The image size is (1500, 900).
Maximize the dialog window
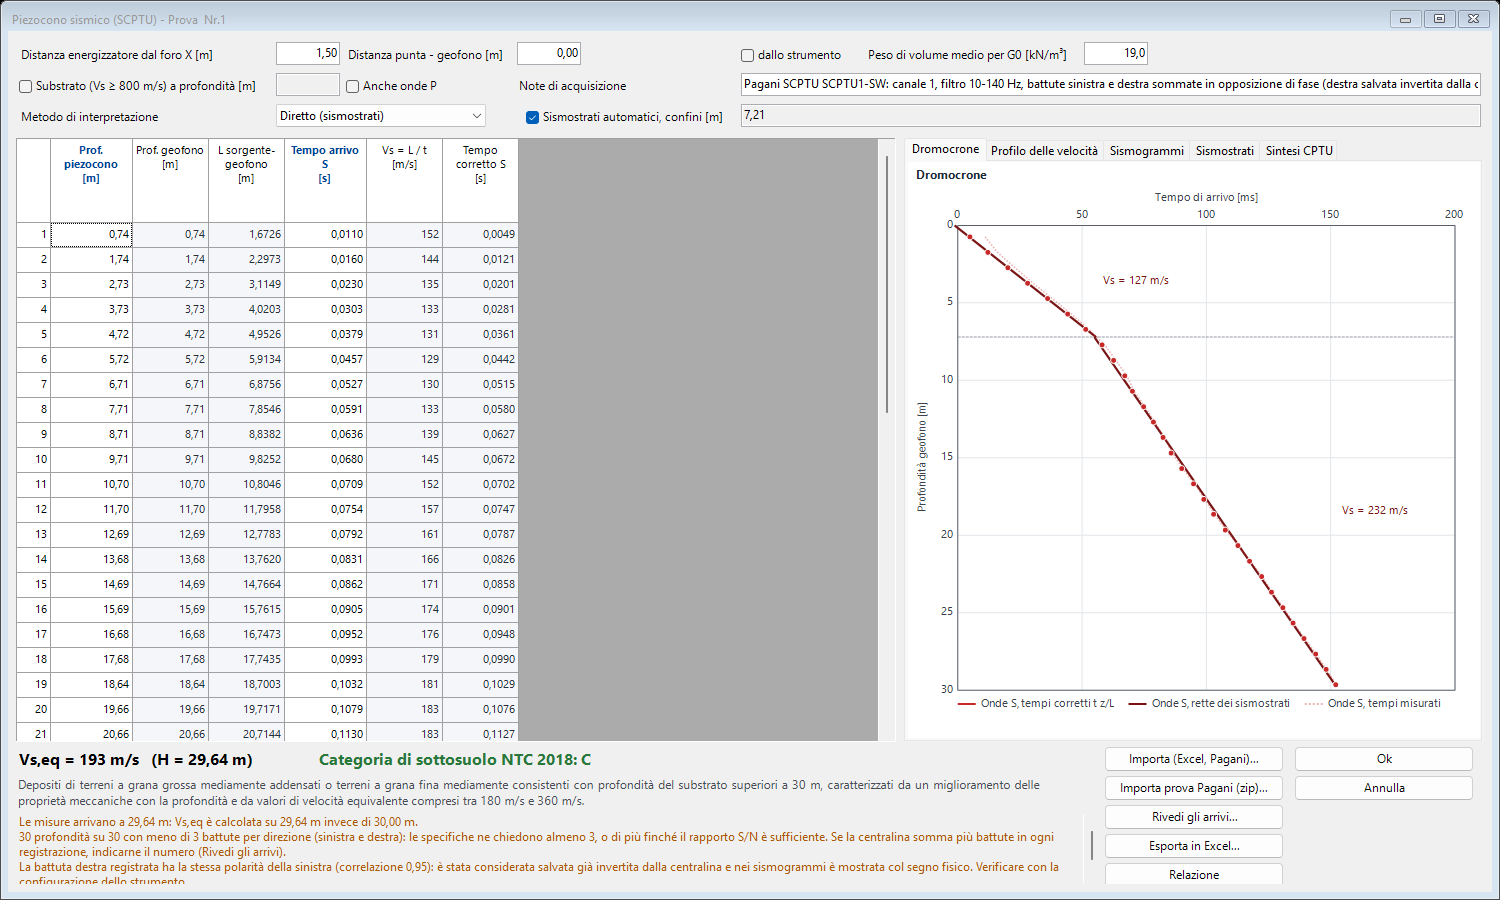(1440, 19)
